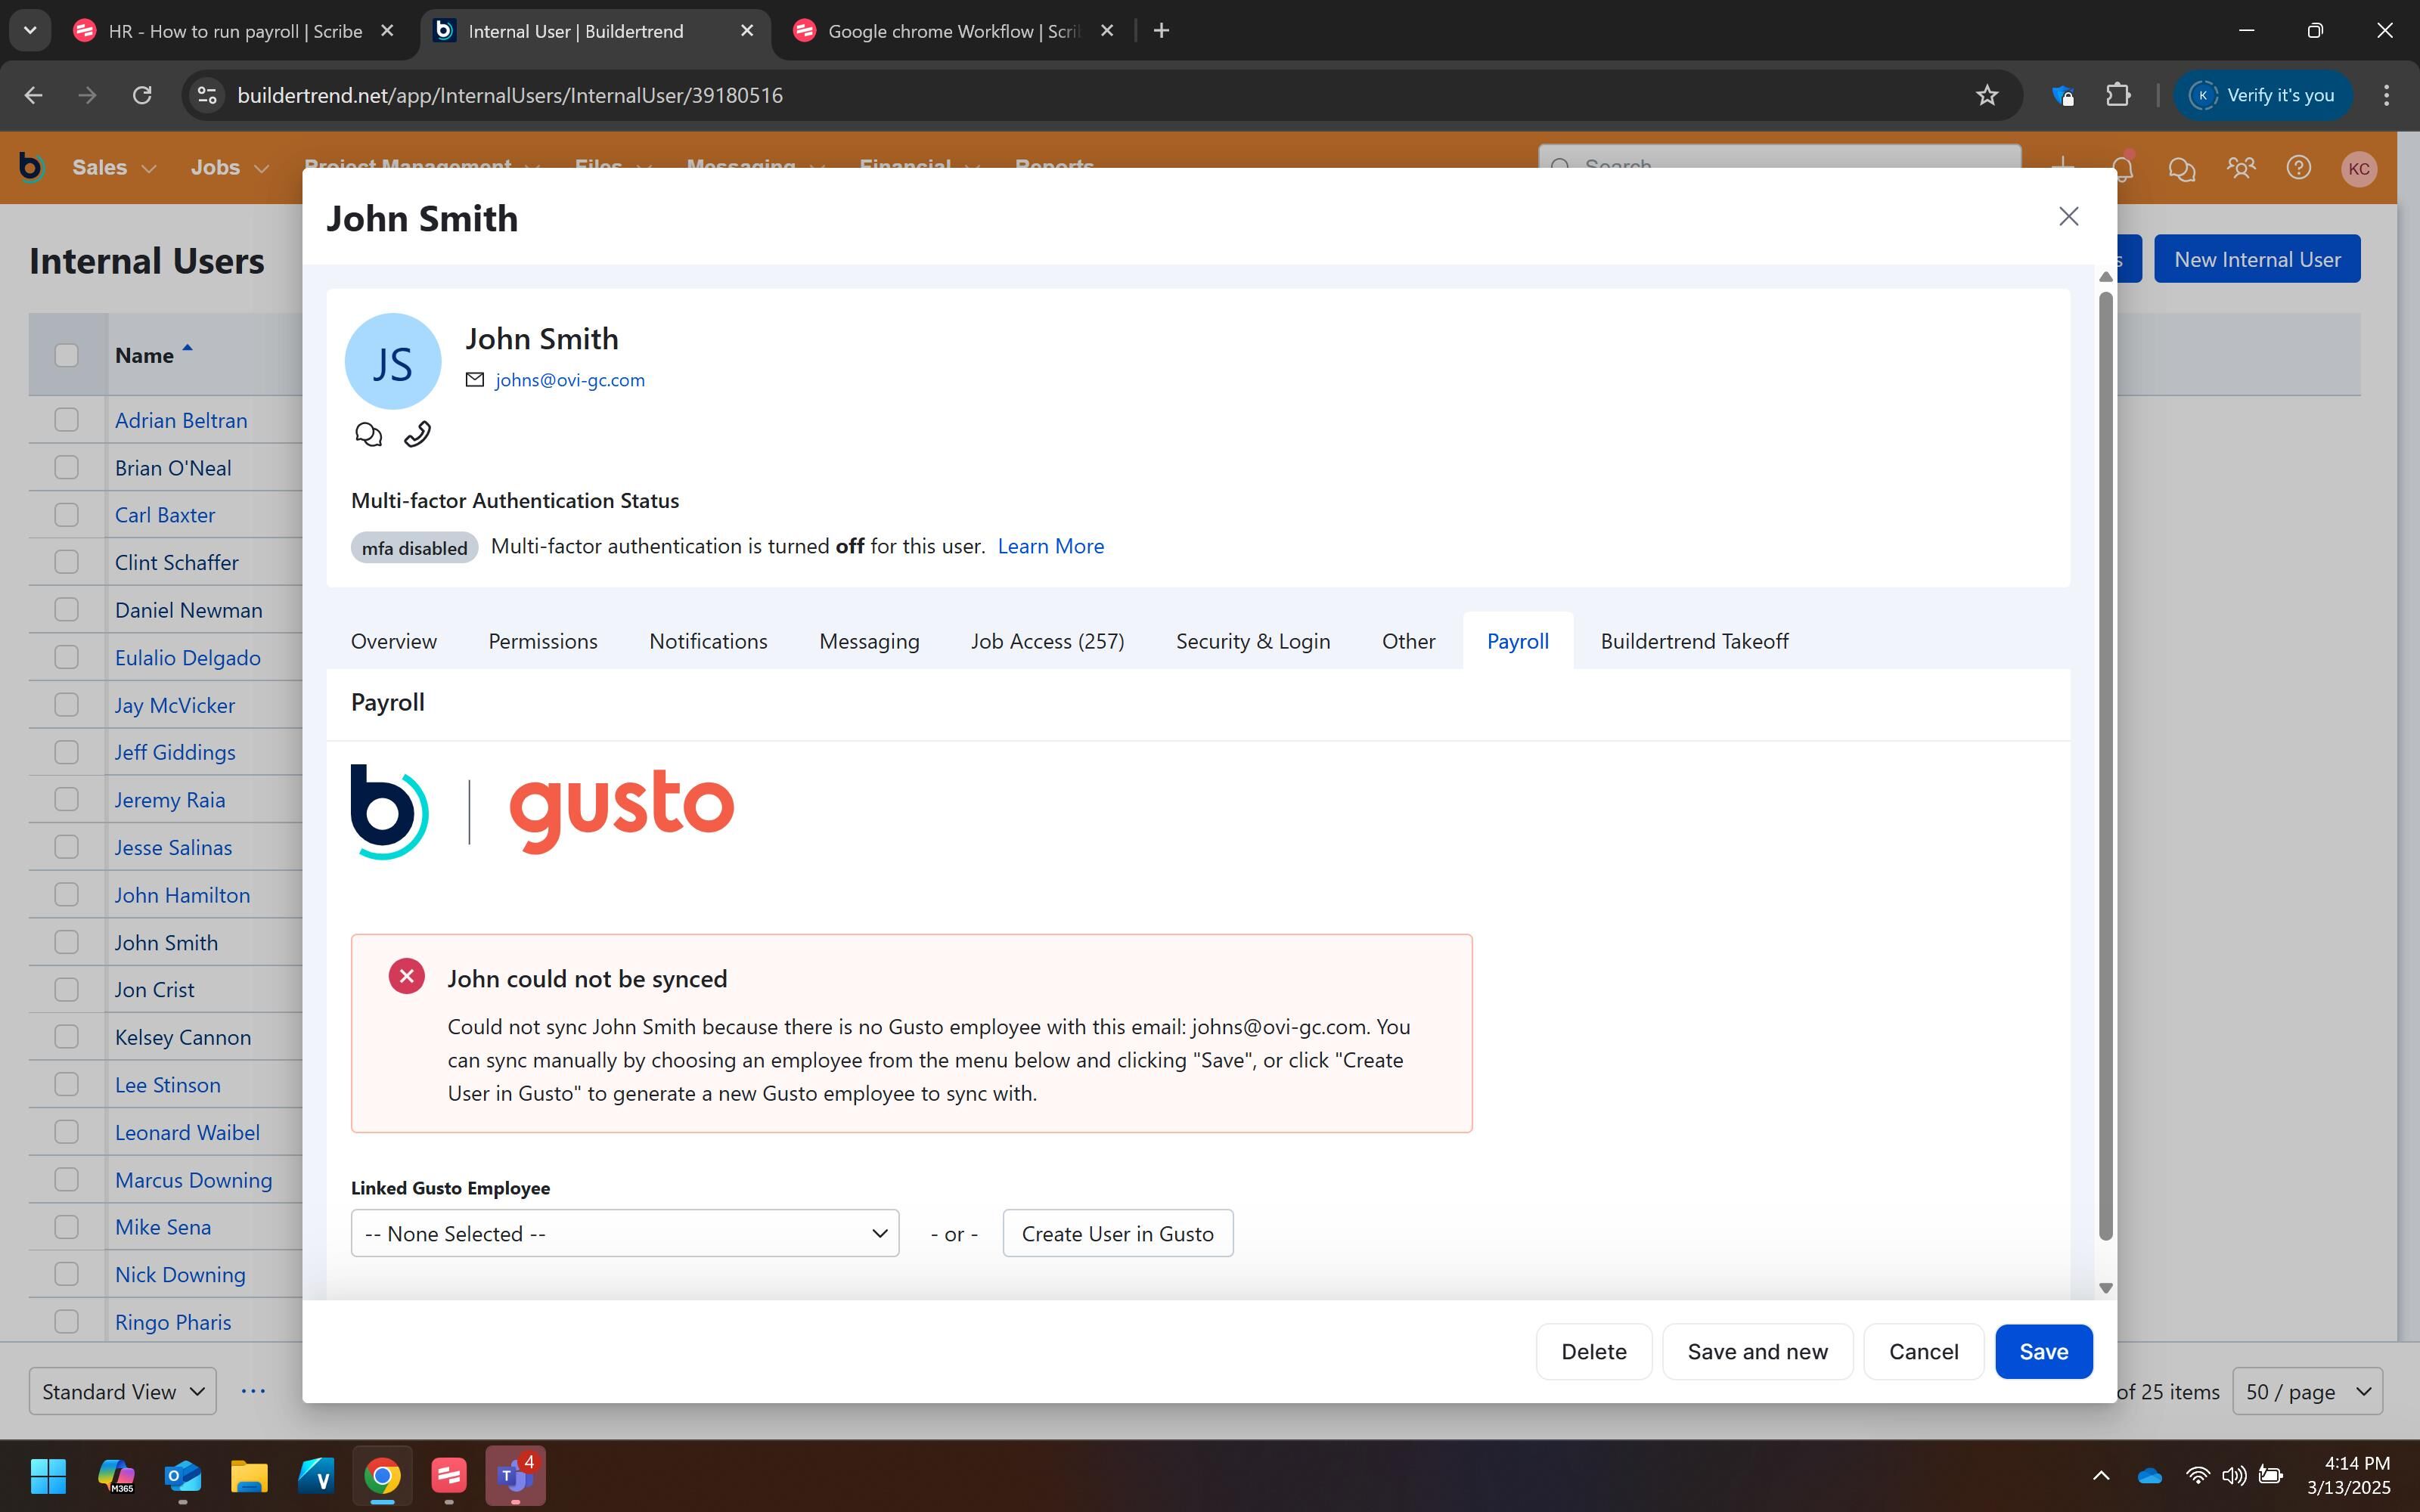Switch to the Buildertrend Takeoff tab
Viewport: 2420px width, 1512px height.
click(x=1694, y=641)
